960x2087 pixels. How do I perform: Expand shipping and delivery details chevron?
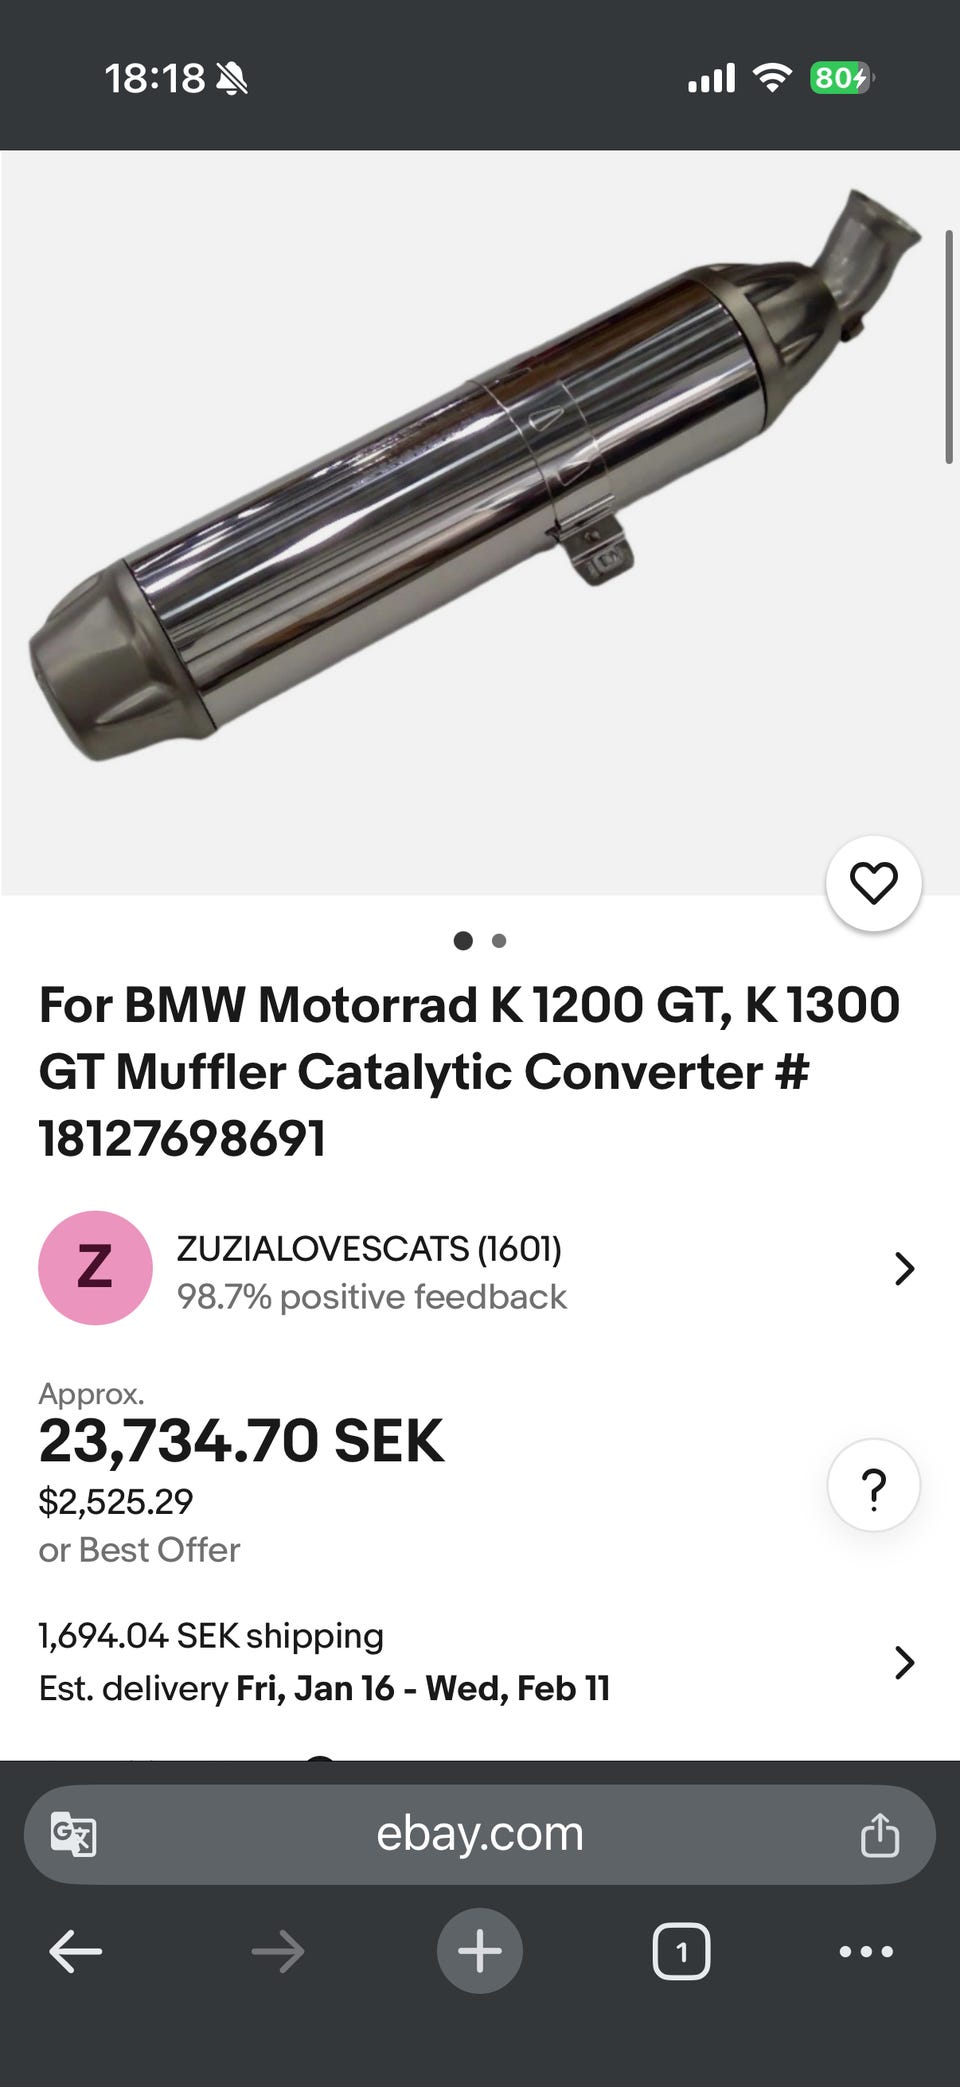pos(904,1662)
